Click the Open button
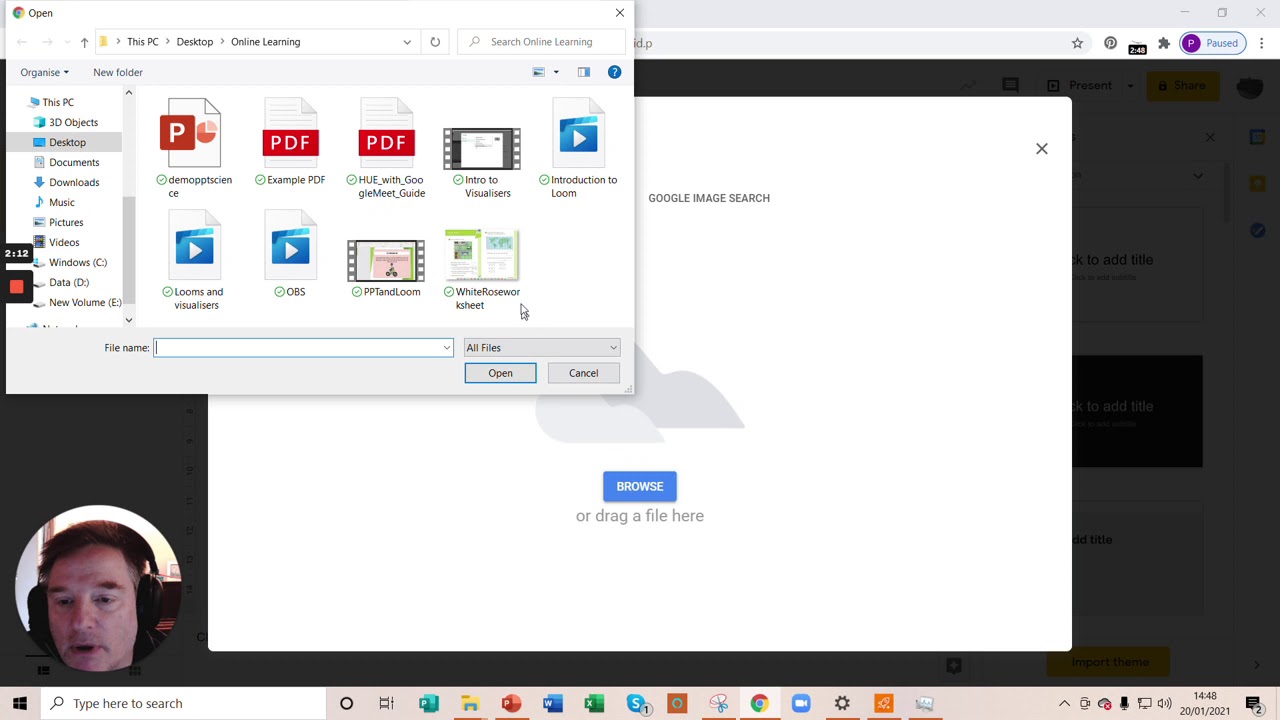 [500, 373]
